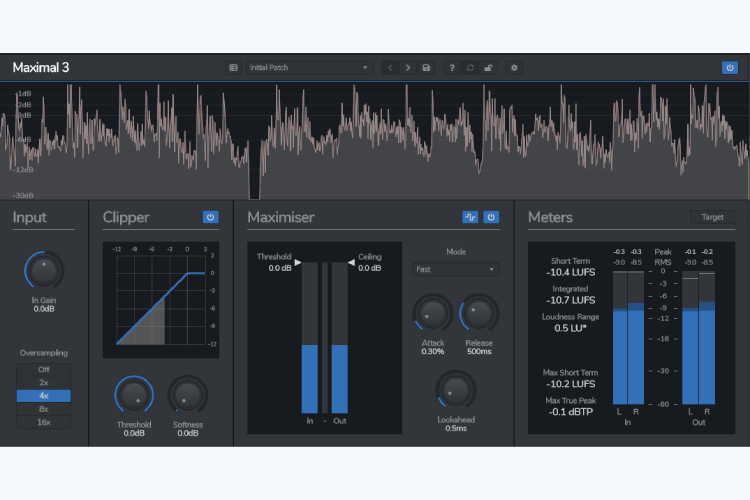Open the Initial Patch preset dropdown

[309, 68]
